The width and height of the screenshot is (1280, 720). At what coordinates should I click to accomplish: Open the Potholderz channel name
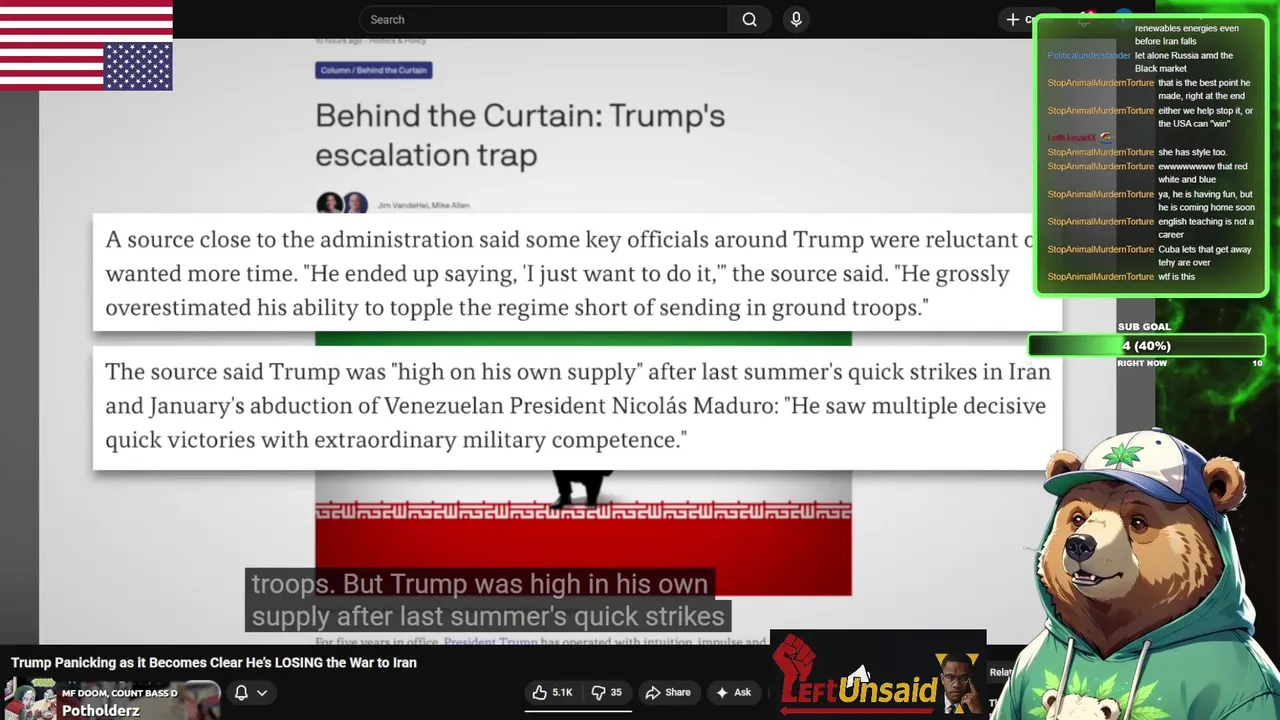click(x=100, y=710)
